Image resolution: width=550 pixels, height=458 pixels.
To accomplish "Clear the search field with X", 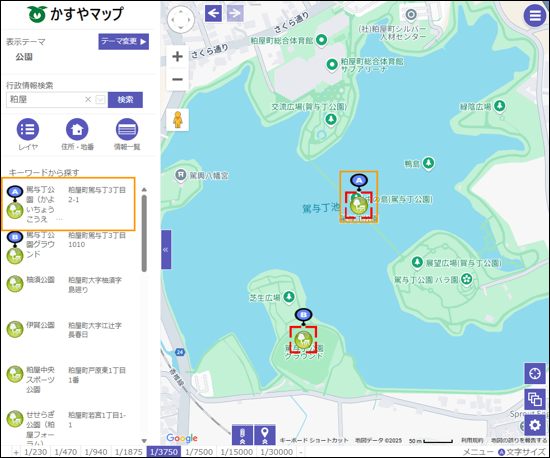I will click(x=88, y=100).
